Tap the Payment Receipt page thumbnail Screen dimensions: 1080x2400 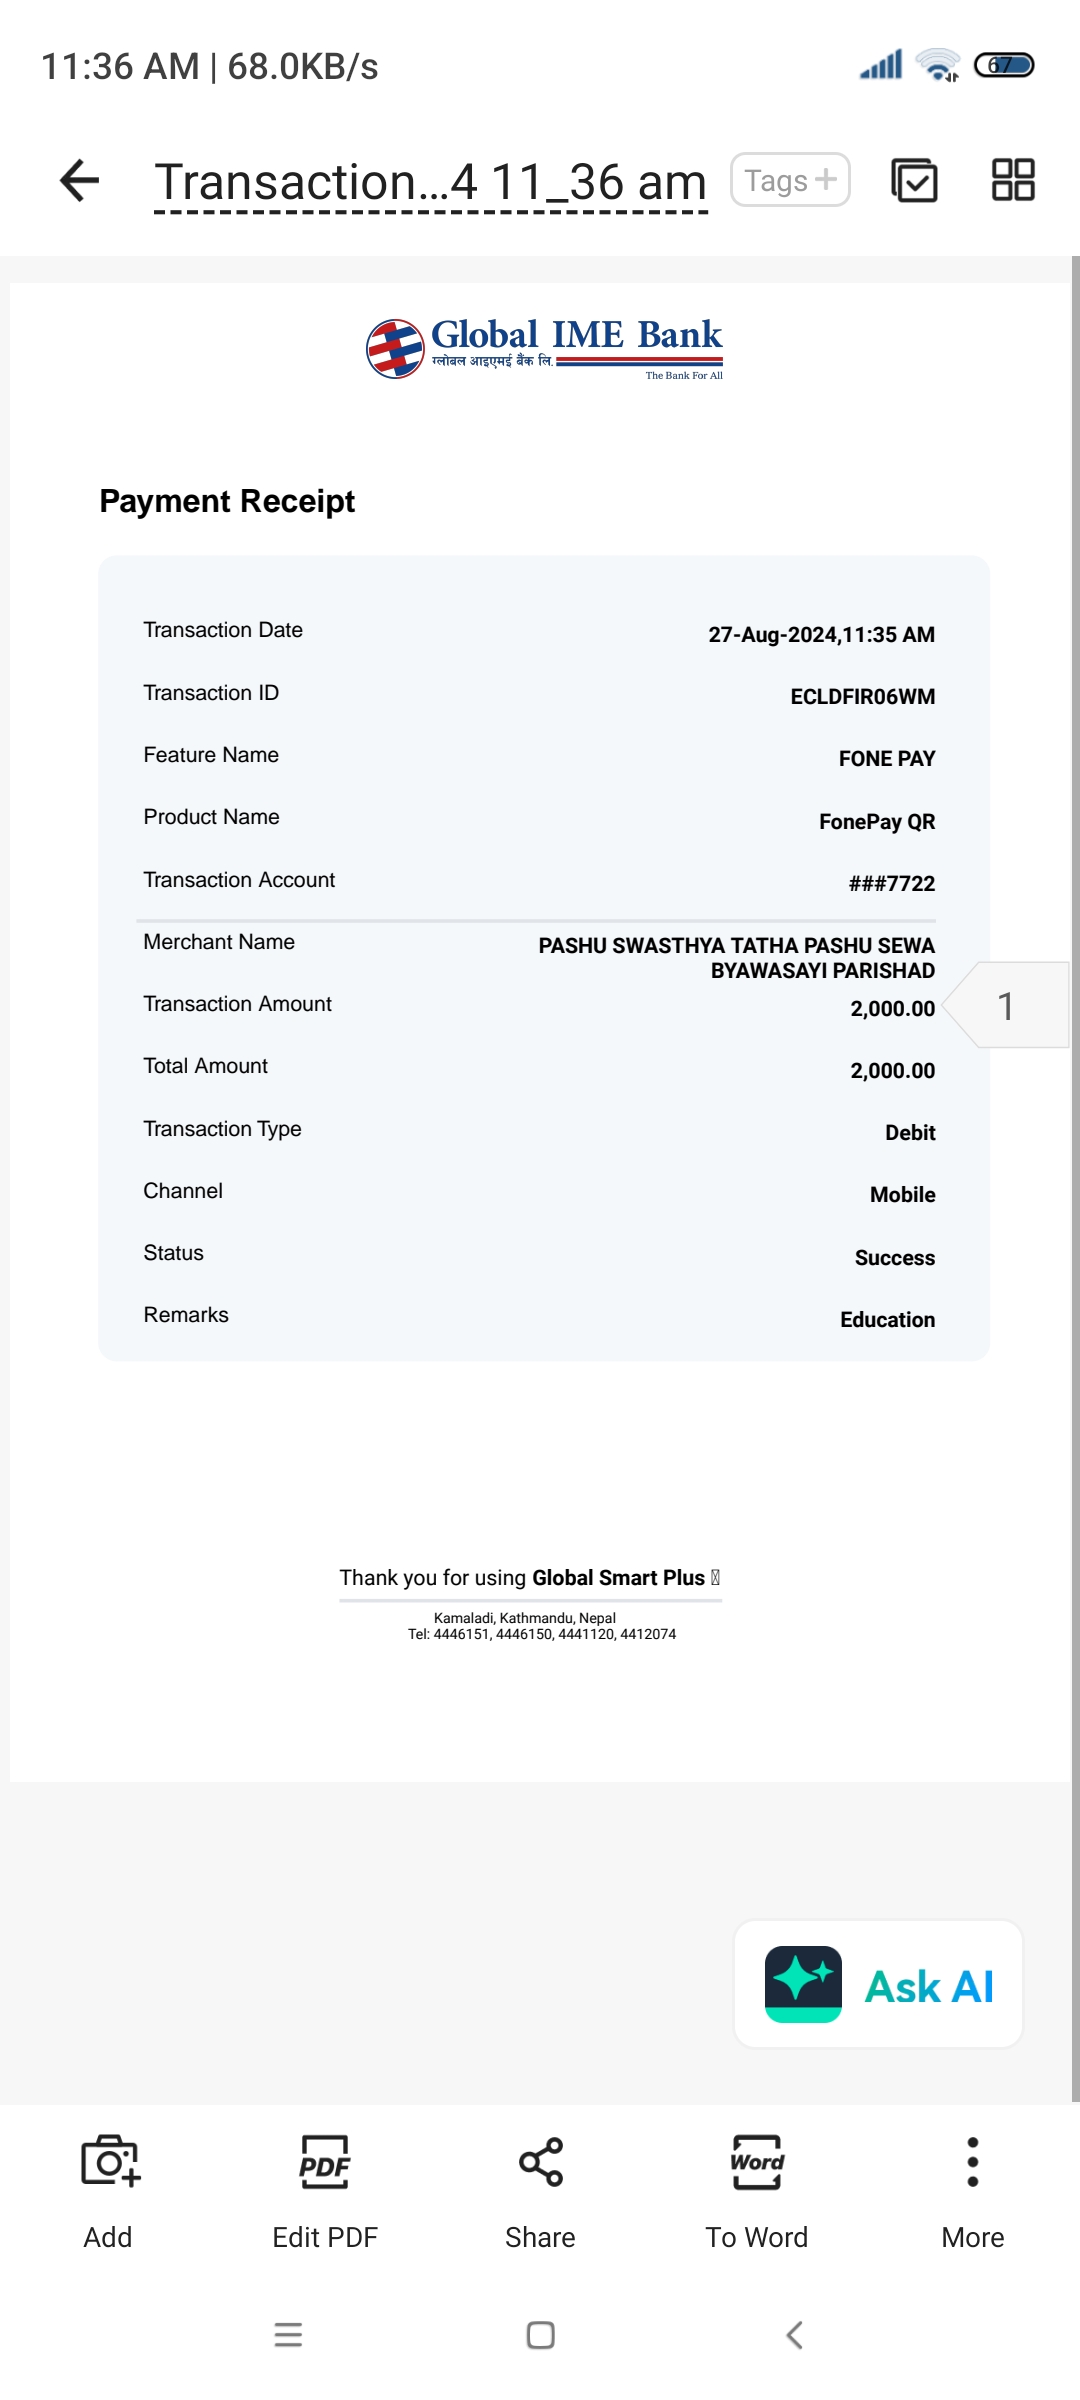click(x=540, y=1032)
